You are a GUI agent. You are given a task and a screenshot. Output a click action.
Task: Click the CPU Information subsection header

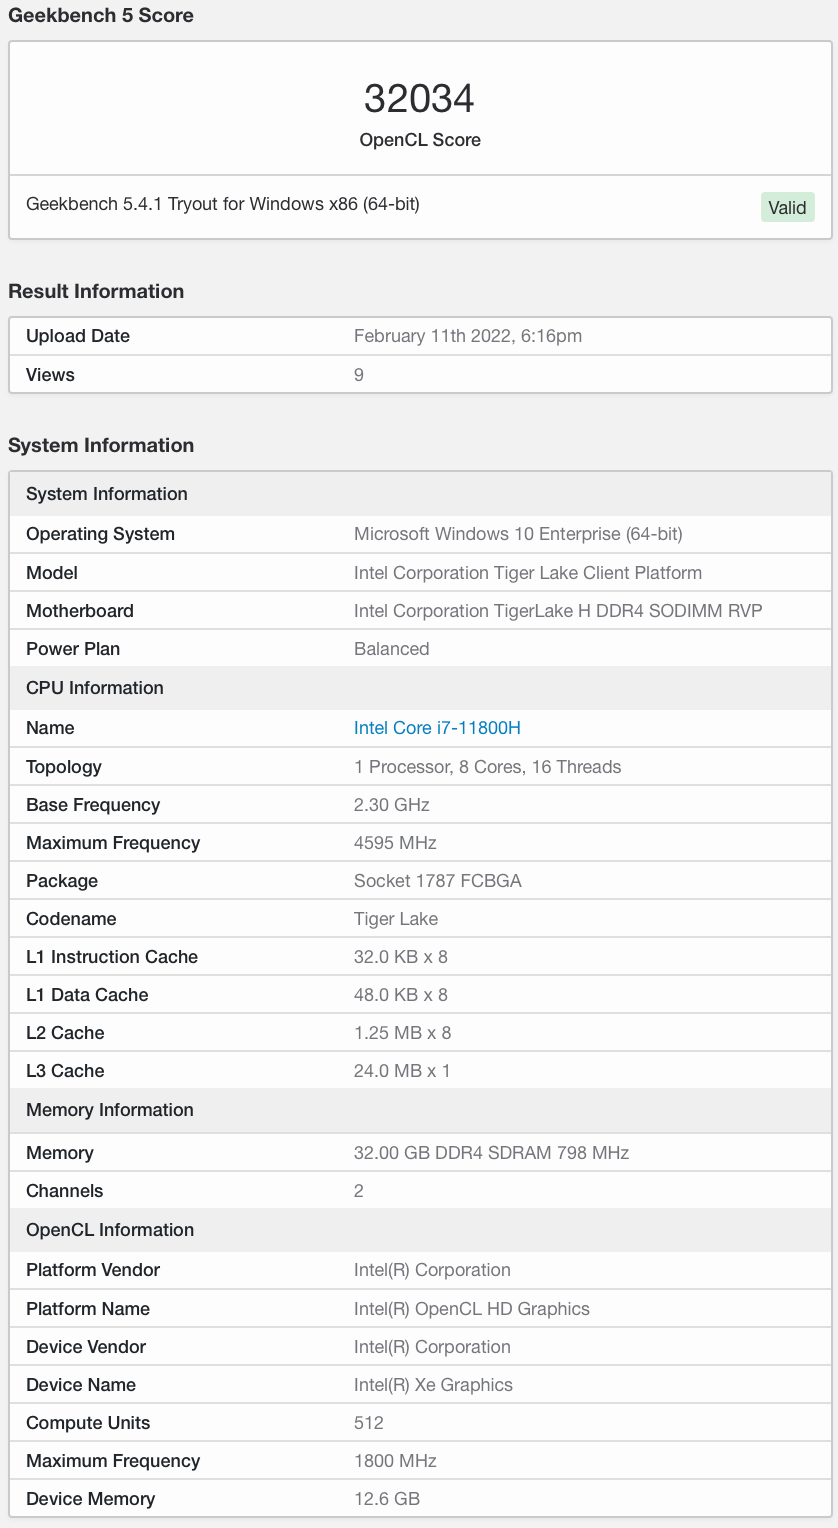coord(95,688)
